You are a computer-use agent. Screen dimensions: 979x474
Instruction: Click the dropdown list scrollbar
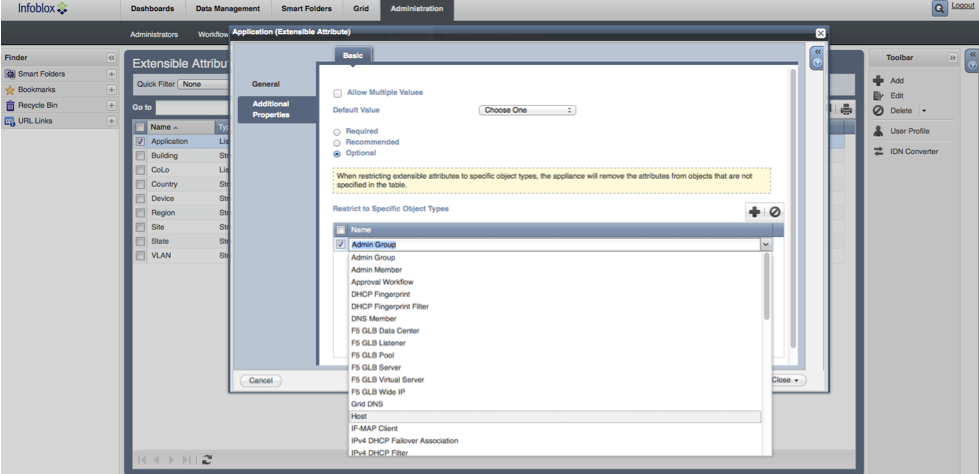[x=767, y=287]
